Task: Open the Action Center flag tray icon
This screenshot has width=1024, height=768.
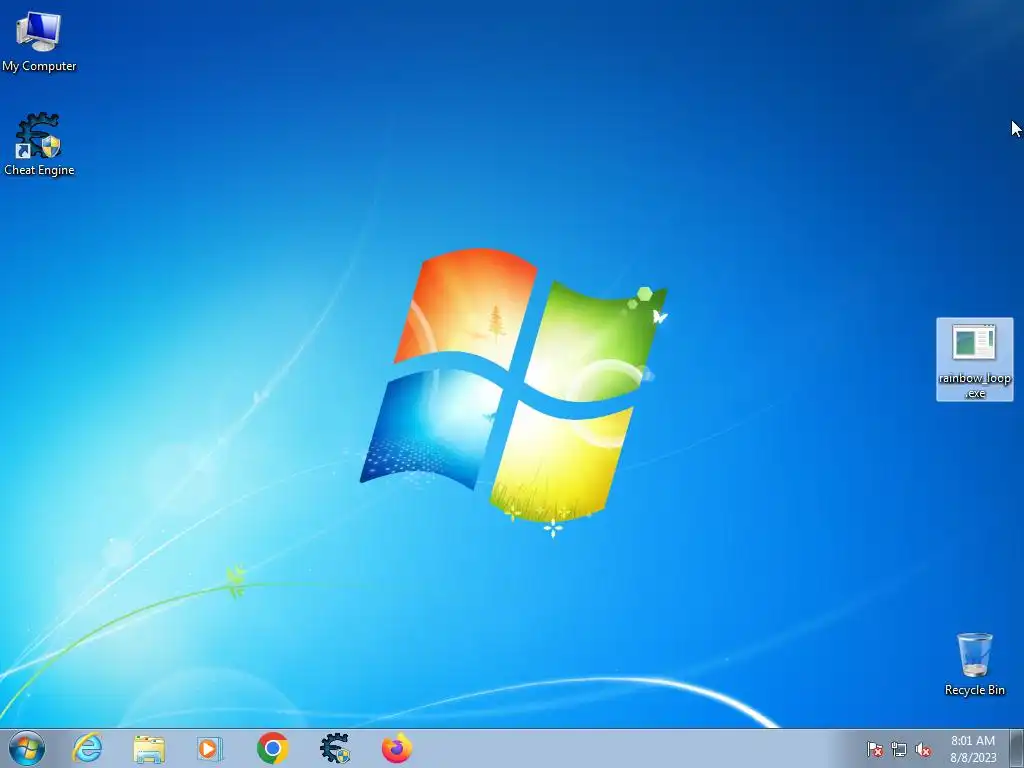Action: [x=874, y=749]
